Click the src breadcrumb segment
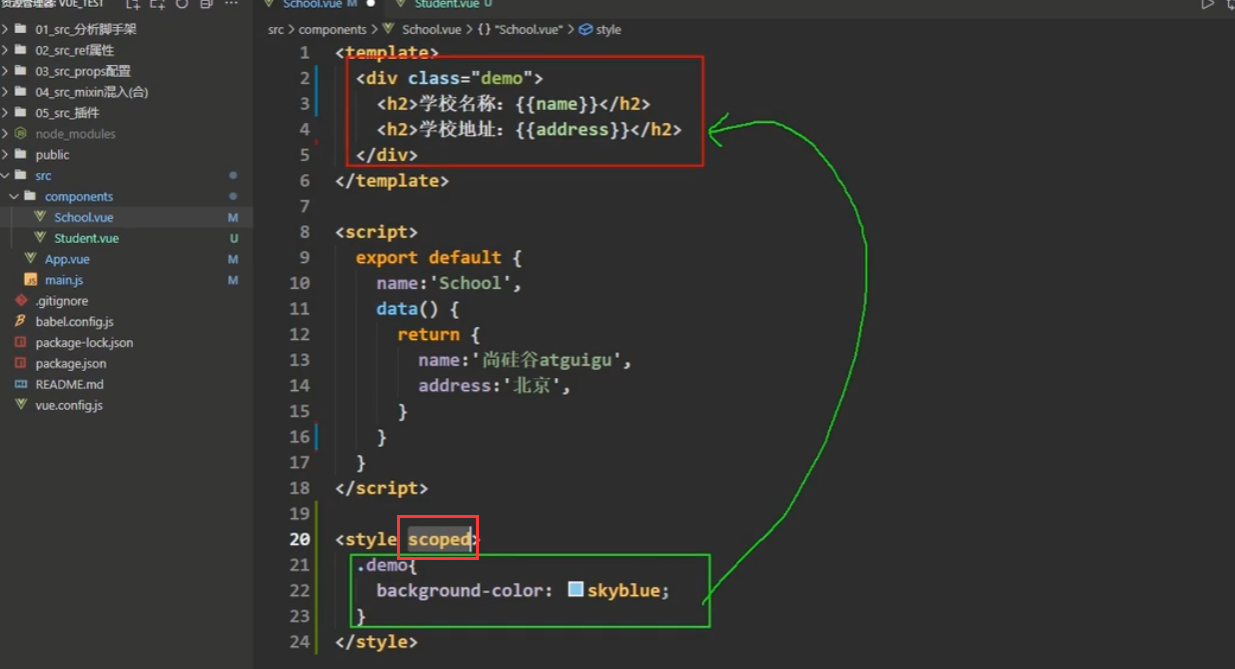This screenshot has width=1235, height=669. click(276, 30)
